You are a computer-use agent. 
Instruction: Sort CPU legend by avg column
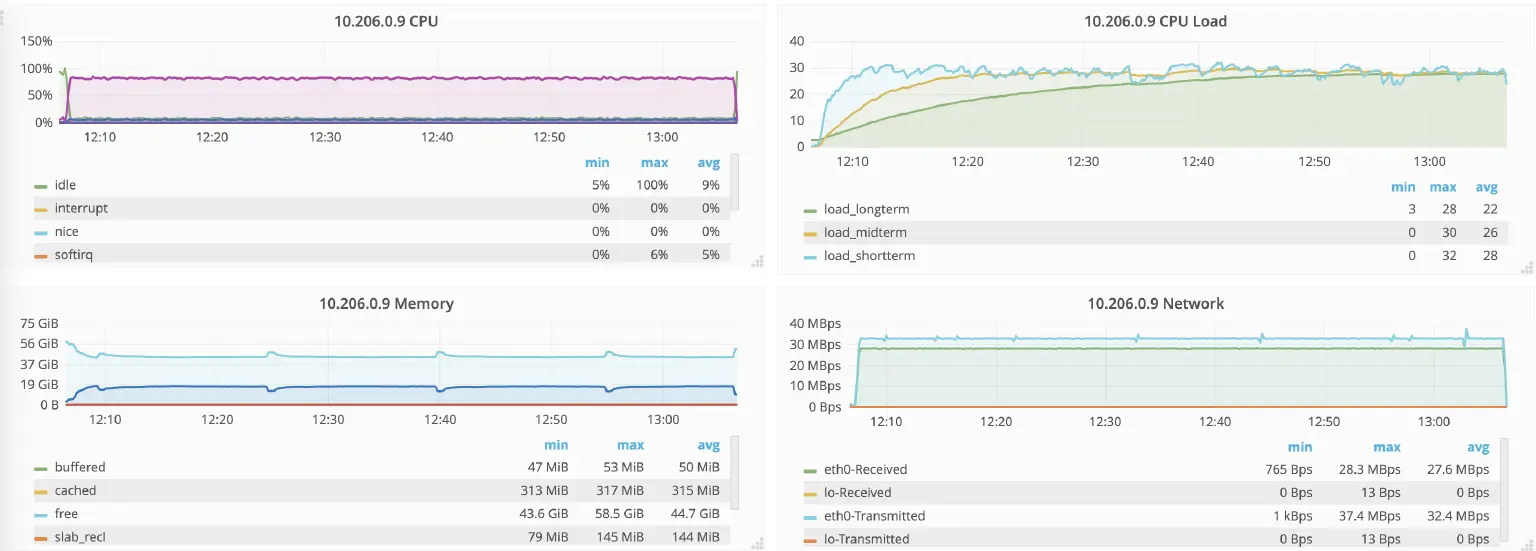click(x=708, y=163)
